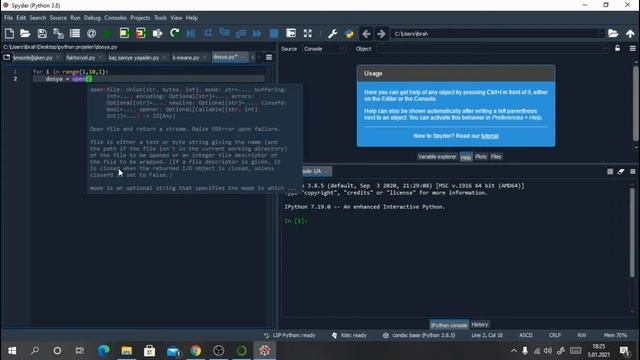Click the step over debug icon
Screen dimensions: 640x360
coord(208,33)
